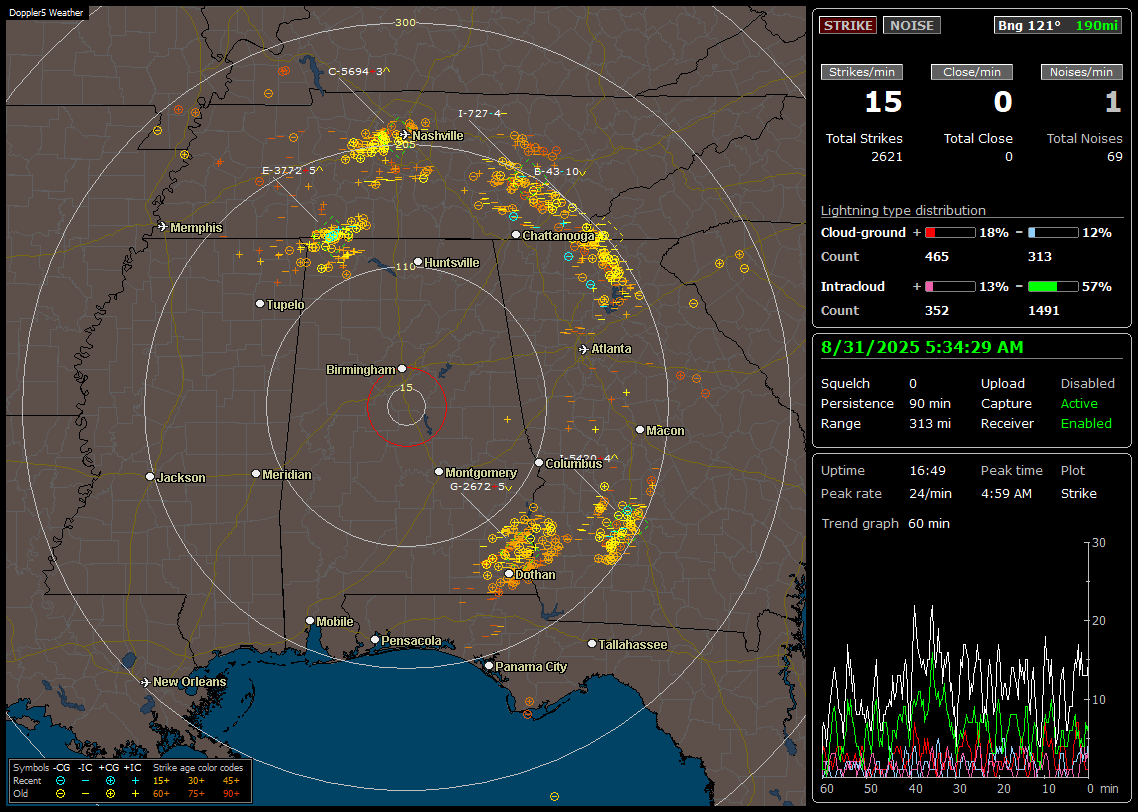Click the Upload status Disabled

(1087, 384)
